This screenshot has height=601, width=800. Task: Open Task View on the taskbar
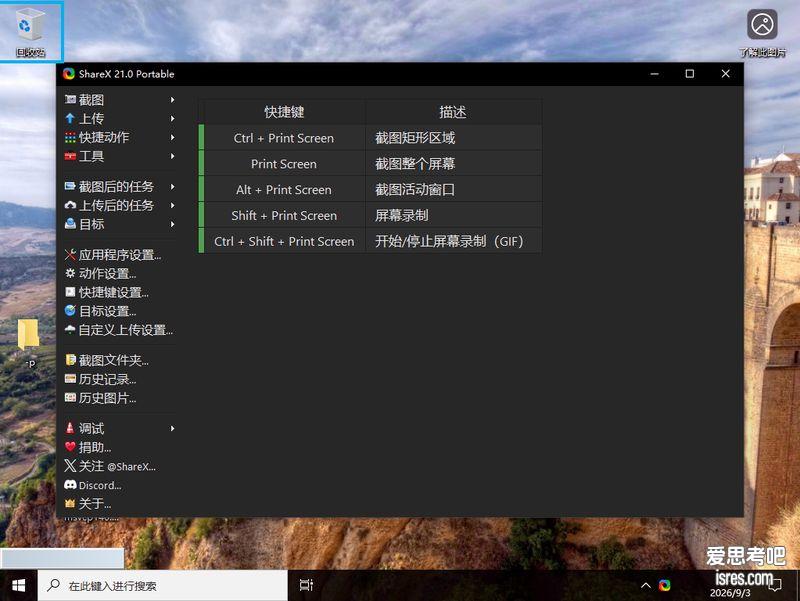click(x=306, y=585)
